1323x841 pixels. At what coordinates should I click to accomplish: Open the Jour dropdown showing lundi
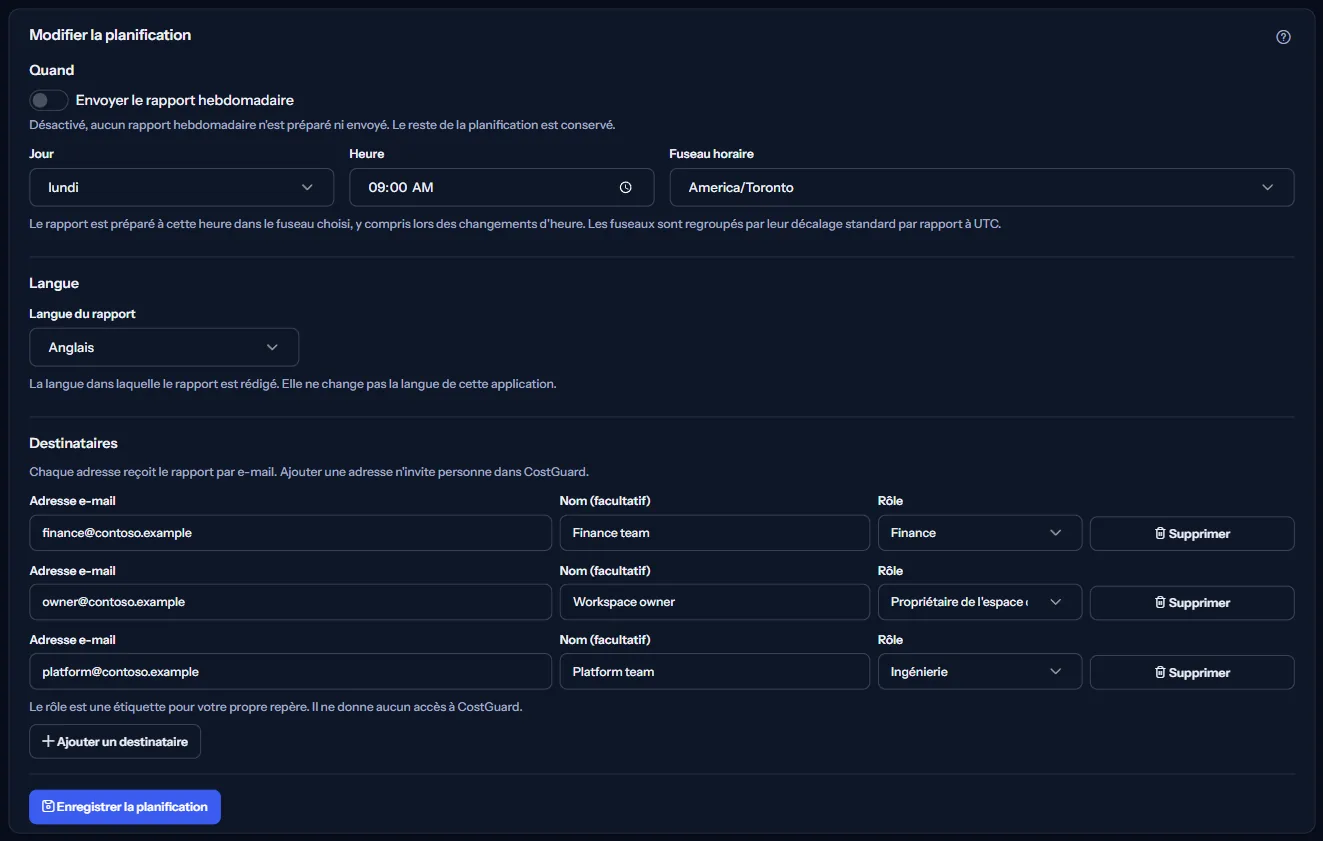coord(181,187)
